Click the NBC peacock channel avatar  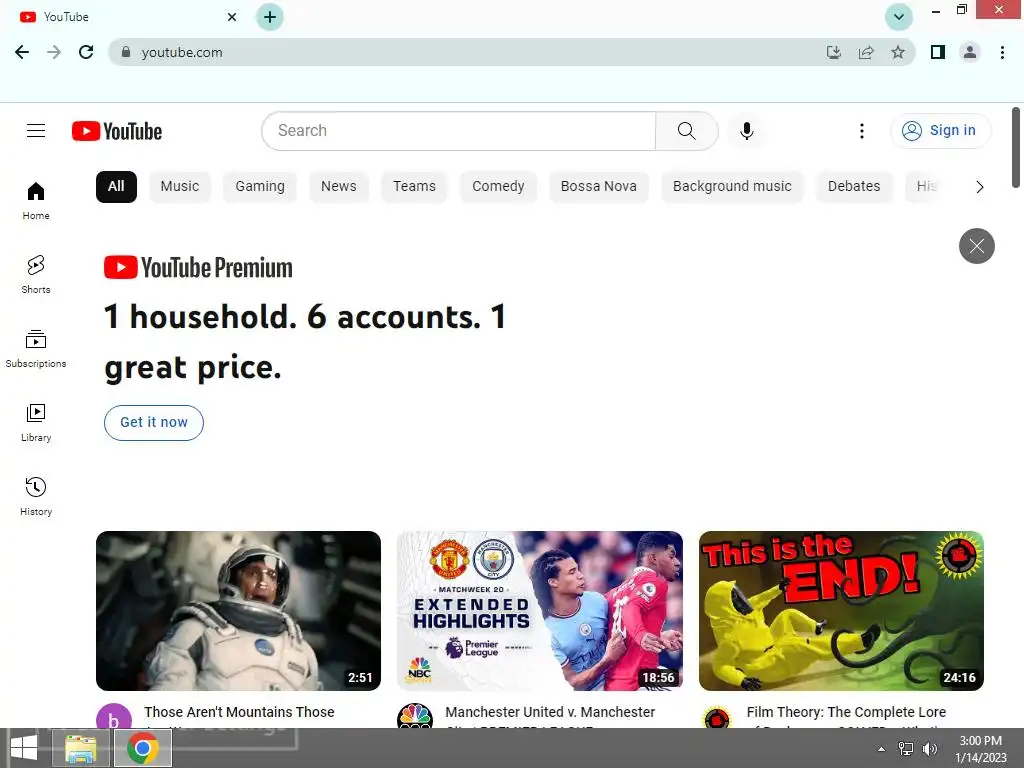415,717
